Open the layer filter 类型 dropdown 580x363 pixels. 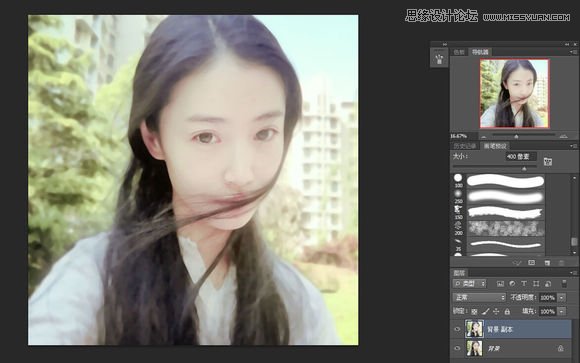click(469, 284)
